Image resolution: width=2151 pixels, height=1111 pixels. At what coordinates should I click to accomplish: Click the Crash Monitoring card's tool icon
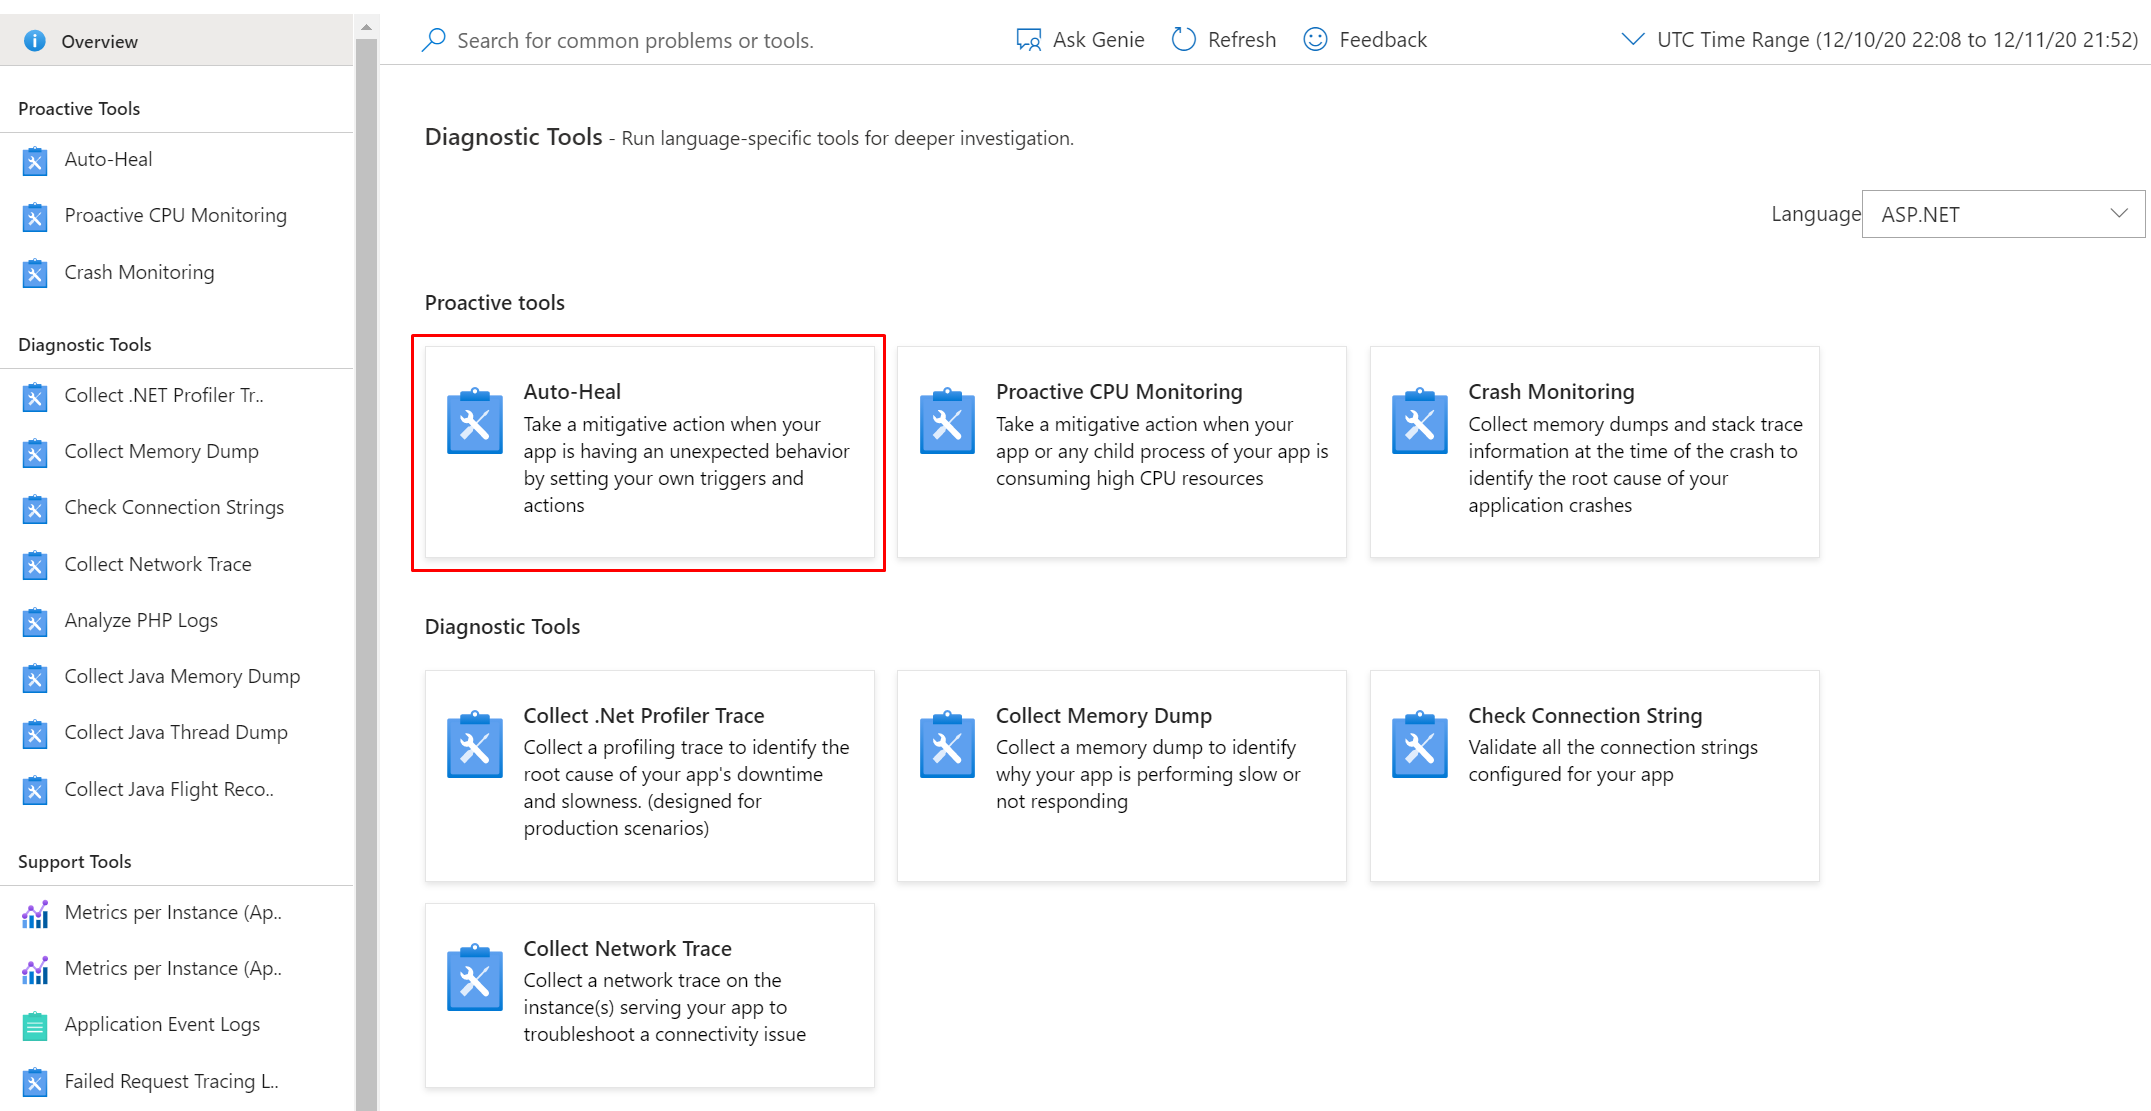click(1419, 422)
